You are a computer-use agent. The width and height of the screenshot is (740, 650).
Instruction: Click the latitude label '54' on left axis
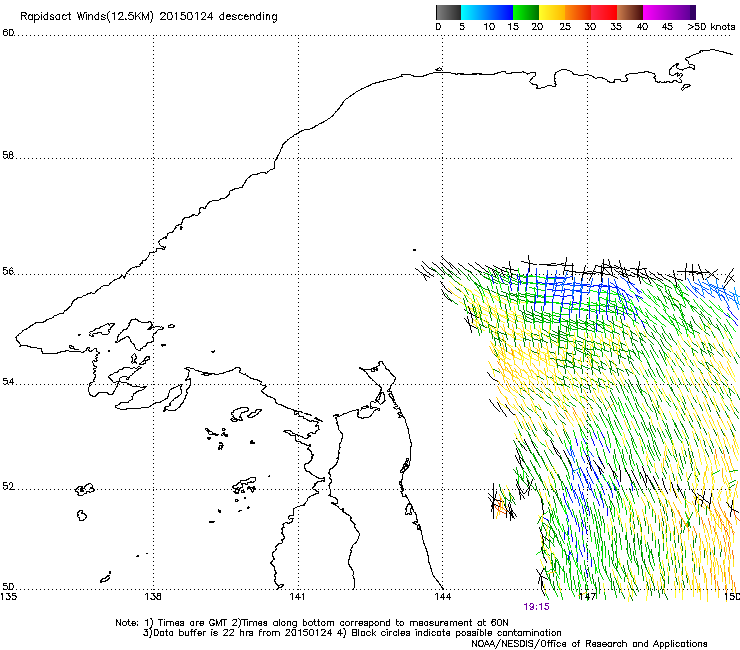point(8,381)
